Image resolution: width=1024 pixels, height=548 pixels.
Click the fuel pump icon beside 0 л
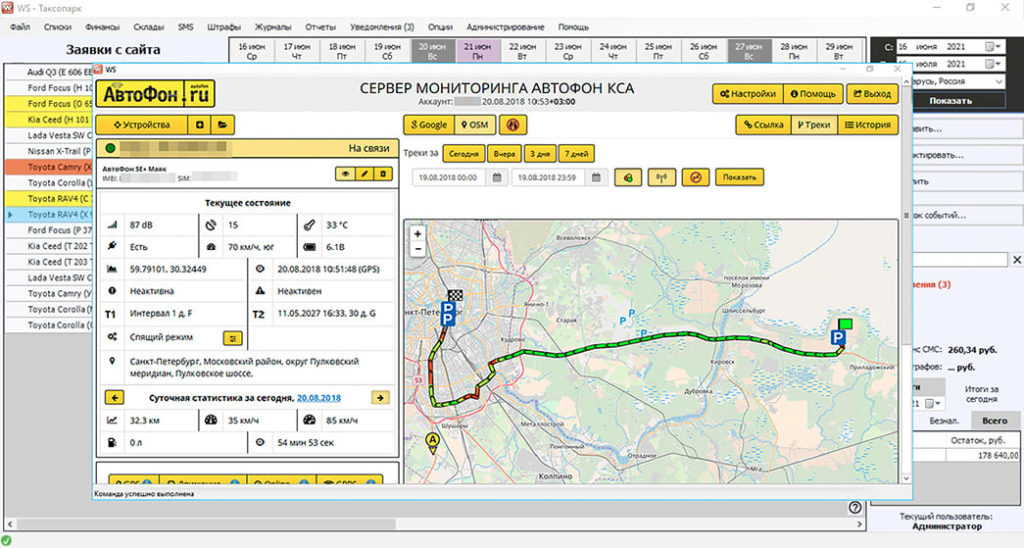pos(112,442)
